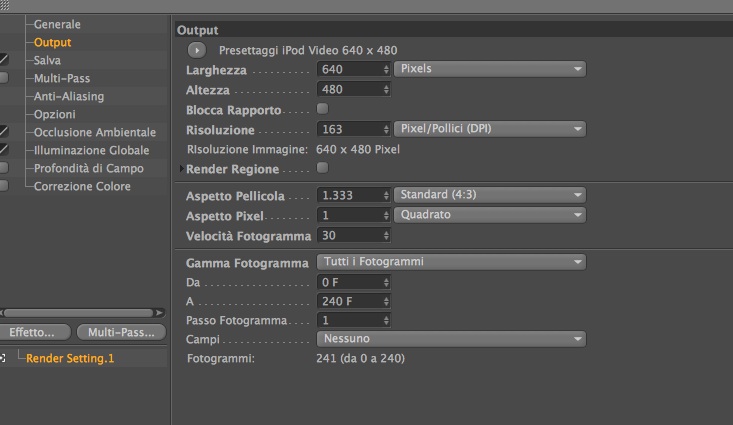Enable the Blocca Rapporto checkbox
Image resolution: width=733 pixels, height=425 pixels.
[x=322, y=108]
